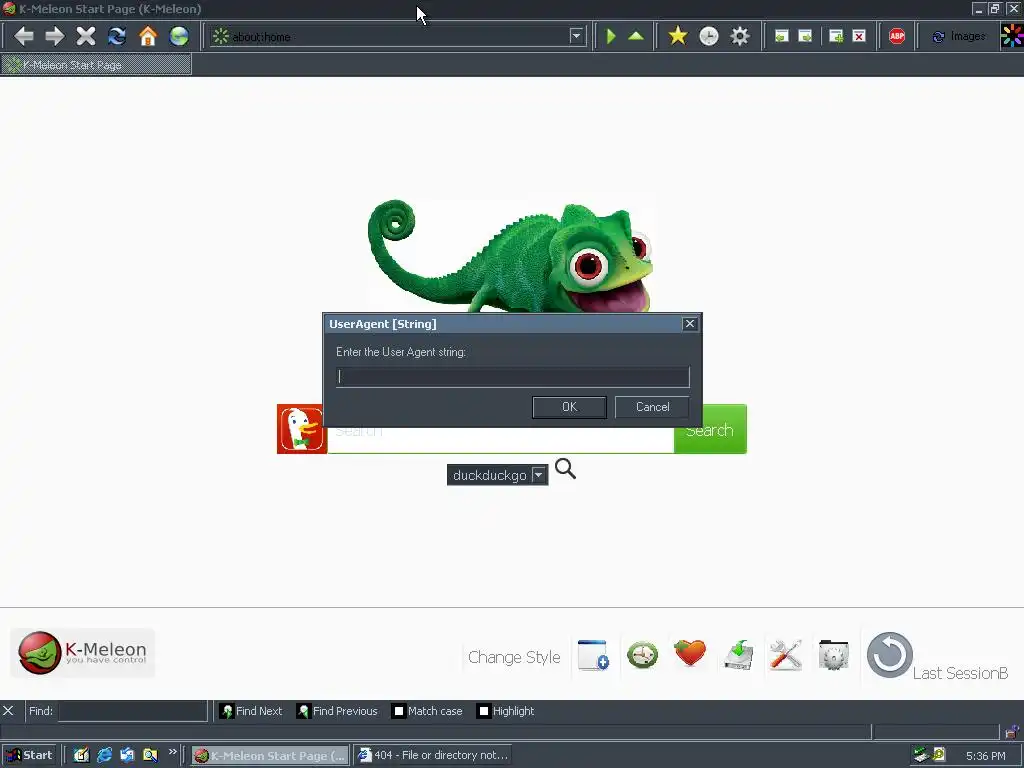Close current tab with the red X tab icon
The width and height of the screenshot is (1024, 768).
[x=859, y=37]
